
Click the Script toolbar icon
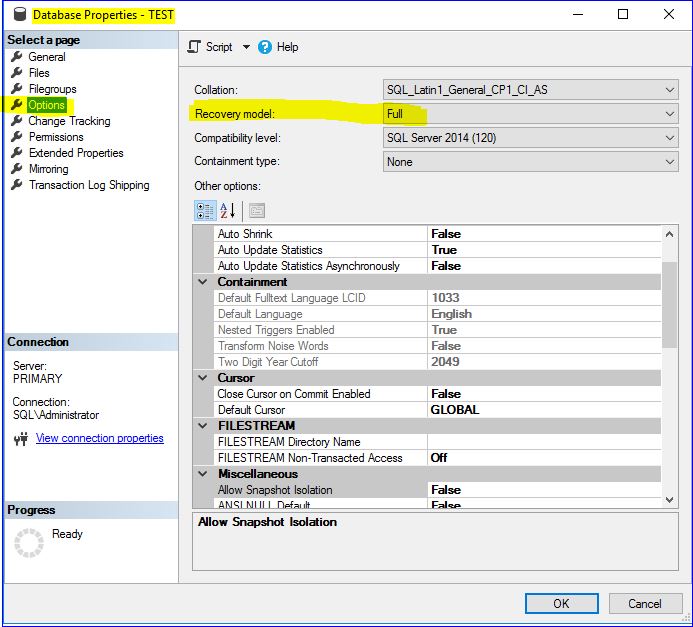click(195, 47)
